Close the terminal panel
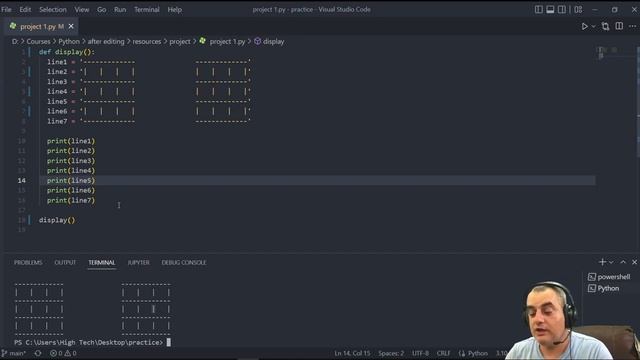 (634, 262)
